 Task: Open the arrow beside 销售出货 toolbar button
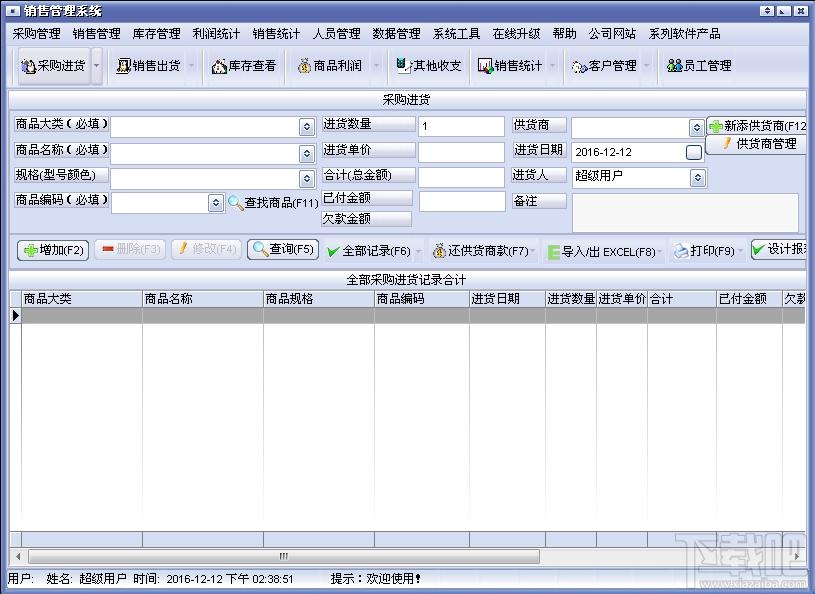pyautogui.click(x=191, y=65)
